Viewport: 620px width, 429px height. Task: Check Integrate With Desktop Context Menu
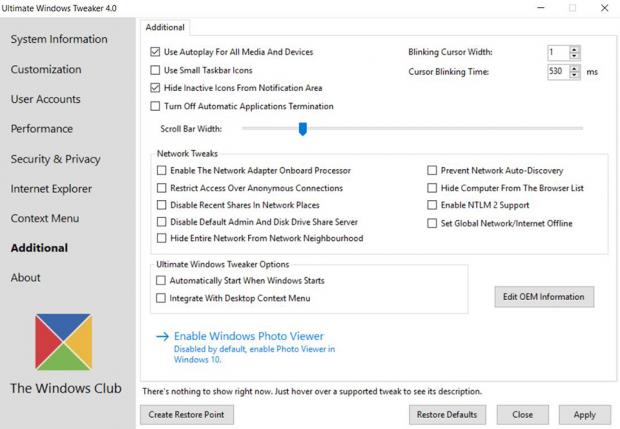161,298
